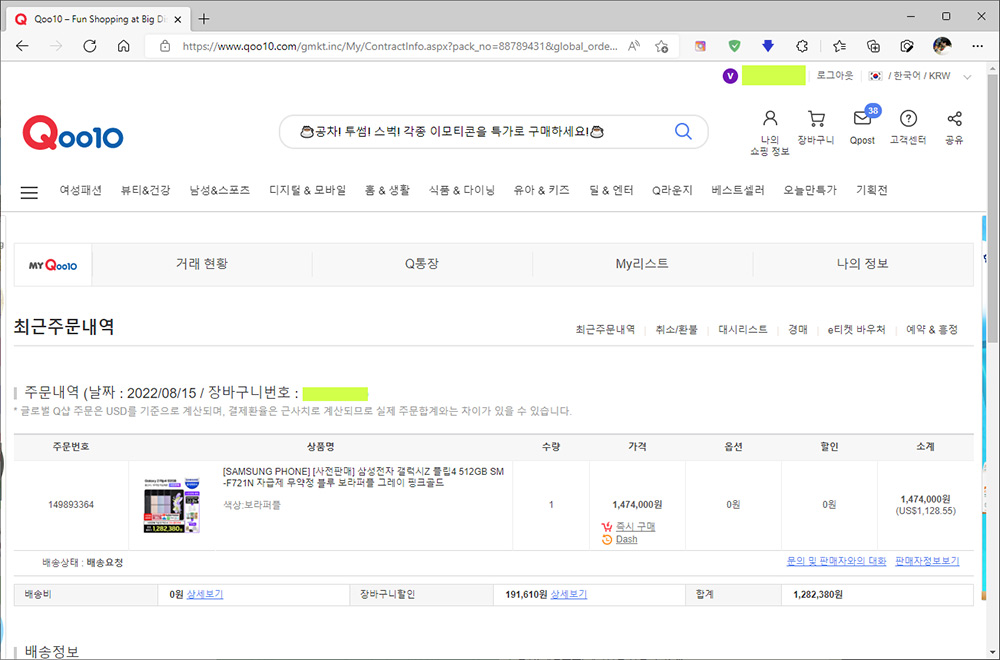Click the first pink-colored extension icon

click(x=700, y=46)
